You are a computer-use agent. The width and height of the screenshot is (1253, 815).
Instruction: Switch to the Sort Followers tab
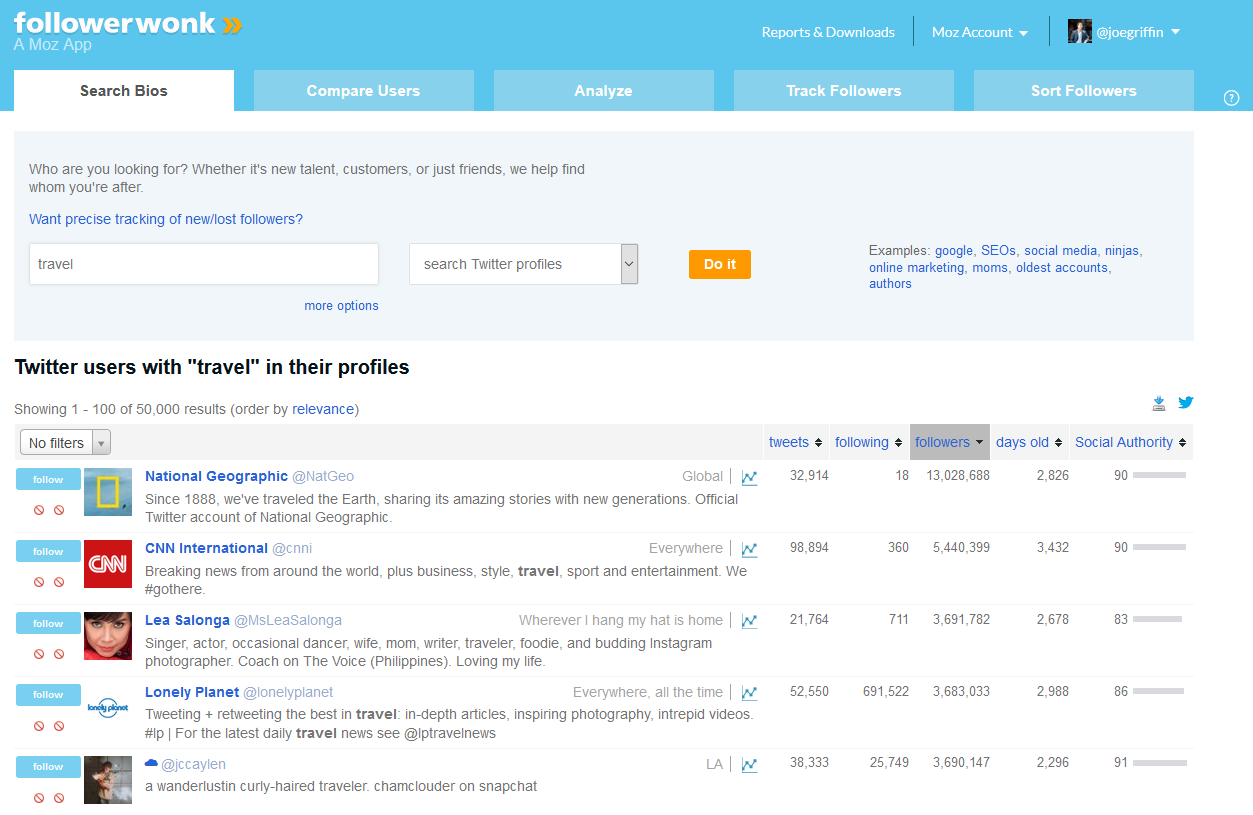(x=1083, y=91)
